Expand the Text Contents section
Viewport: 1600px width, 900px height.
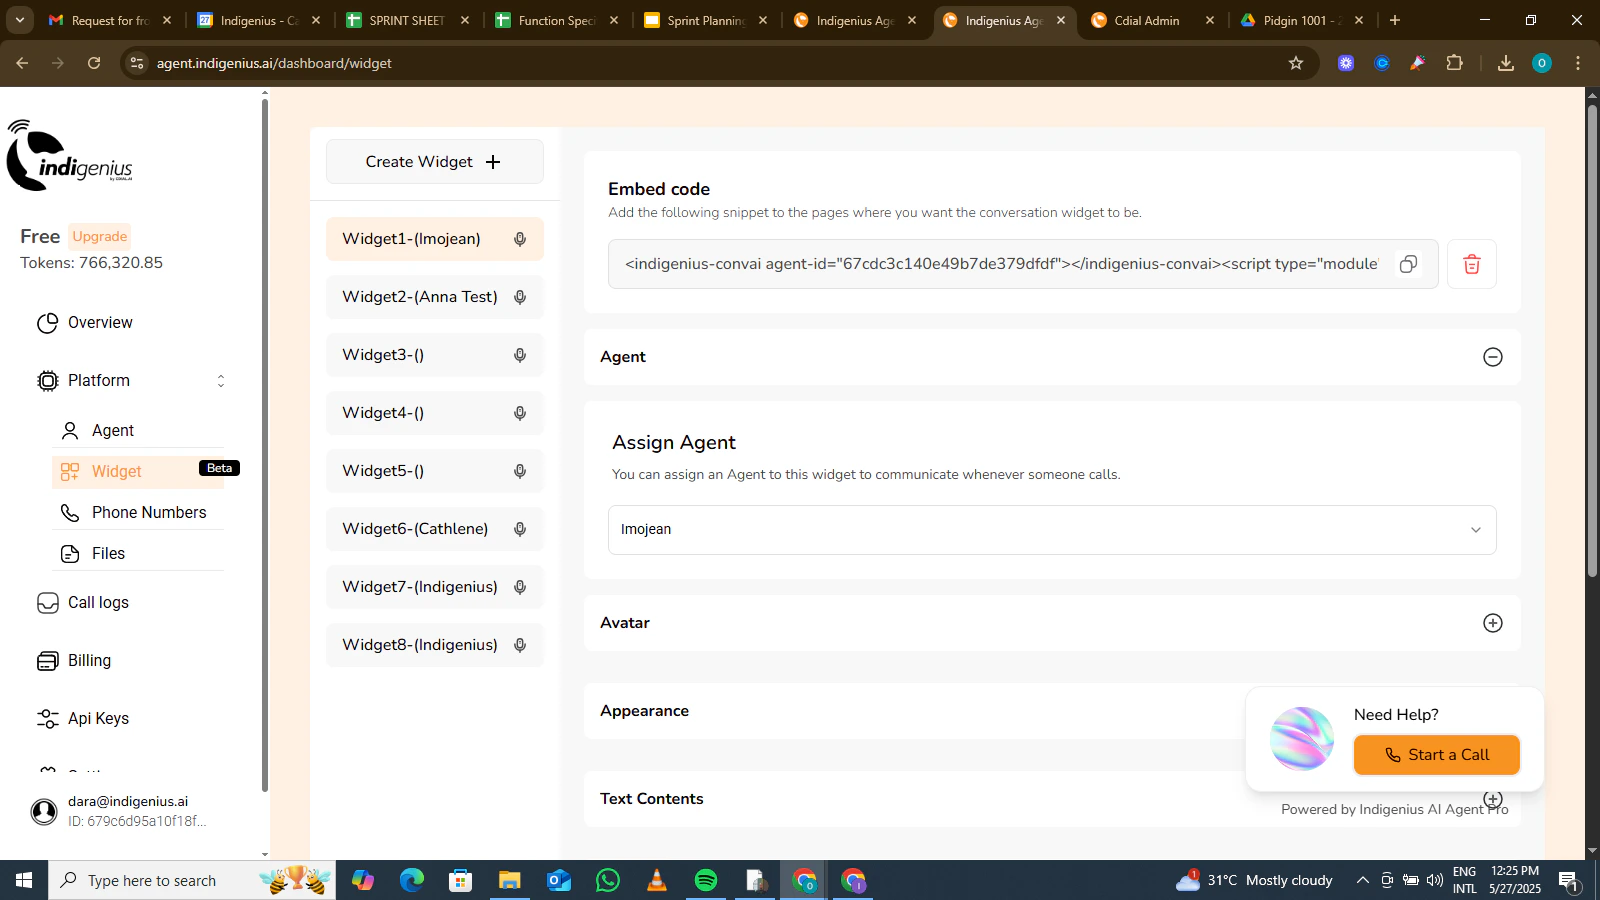[x=1492, y=799]
